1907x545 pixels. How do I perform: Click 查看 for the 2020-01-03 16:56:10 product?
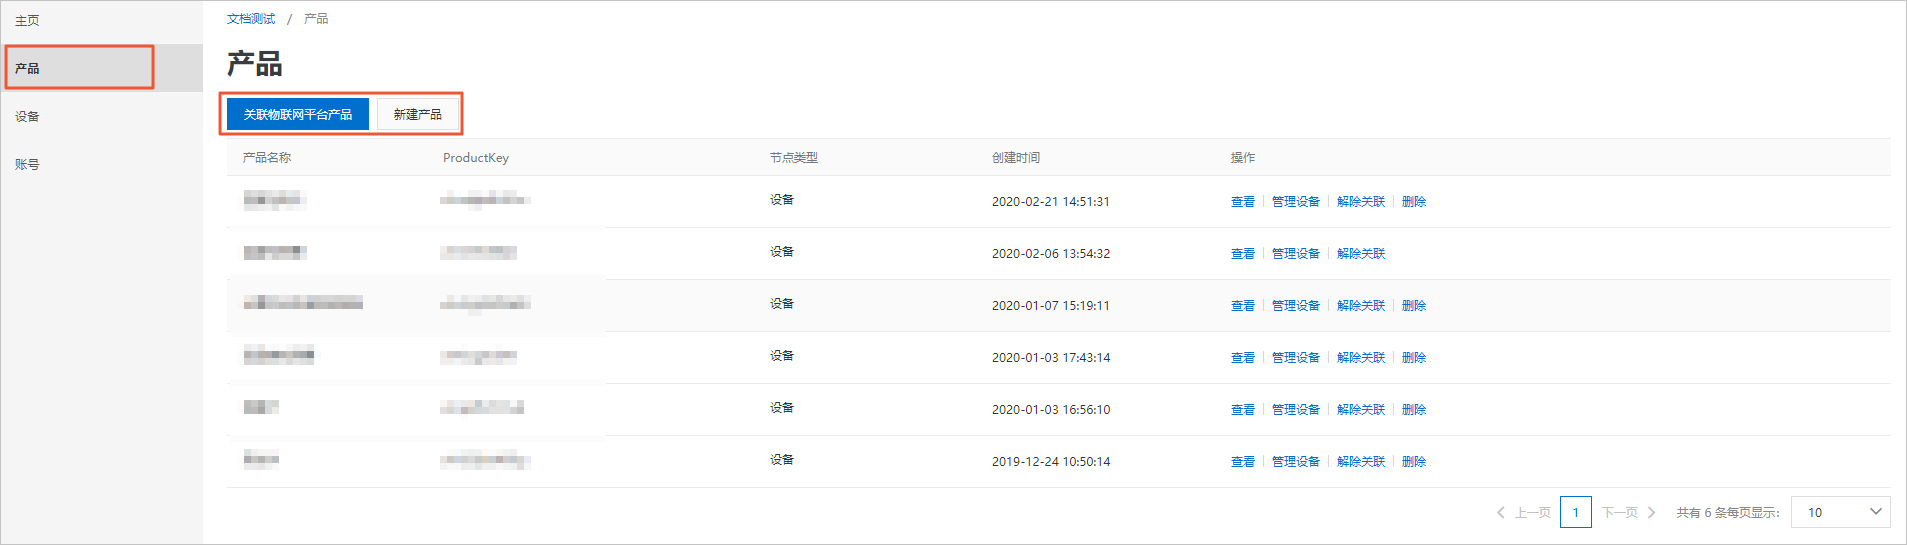click(x=1243, y=410)
